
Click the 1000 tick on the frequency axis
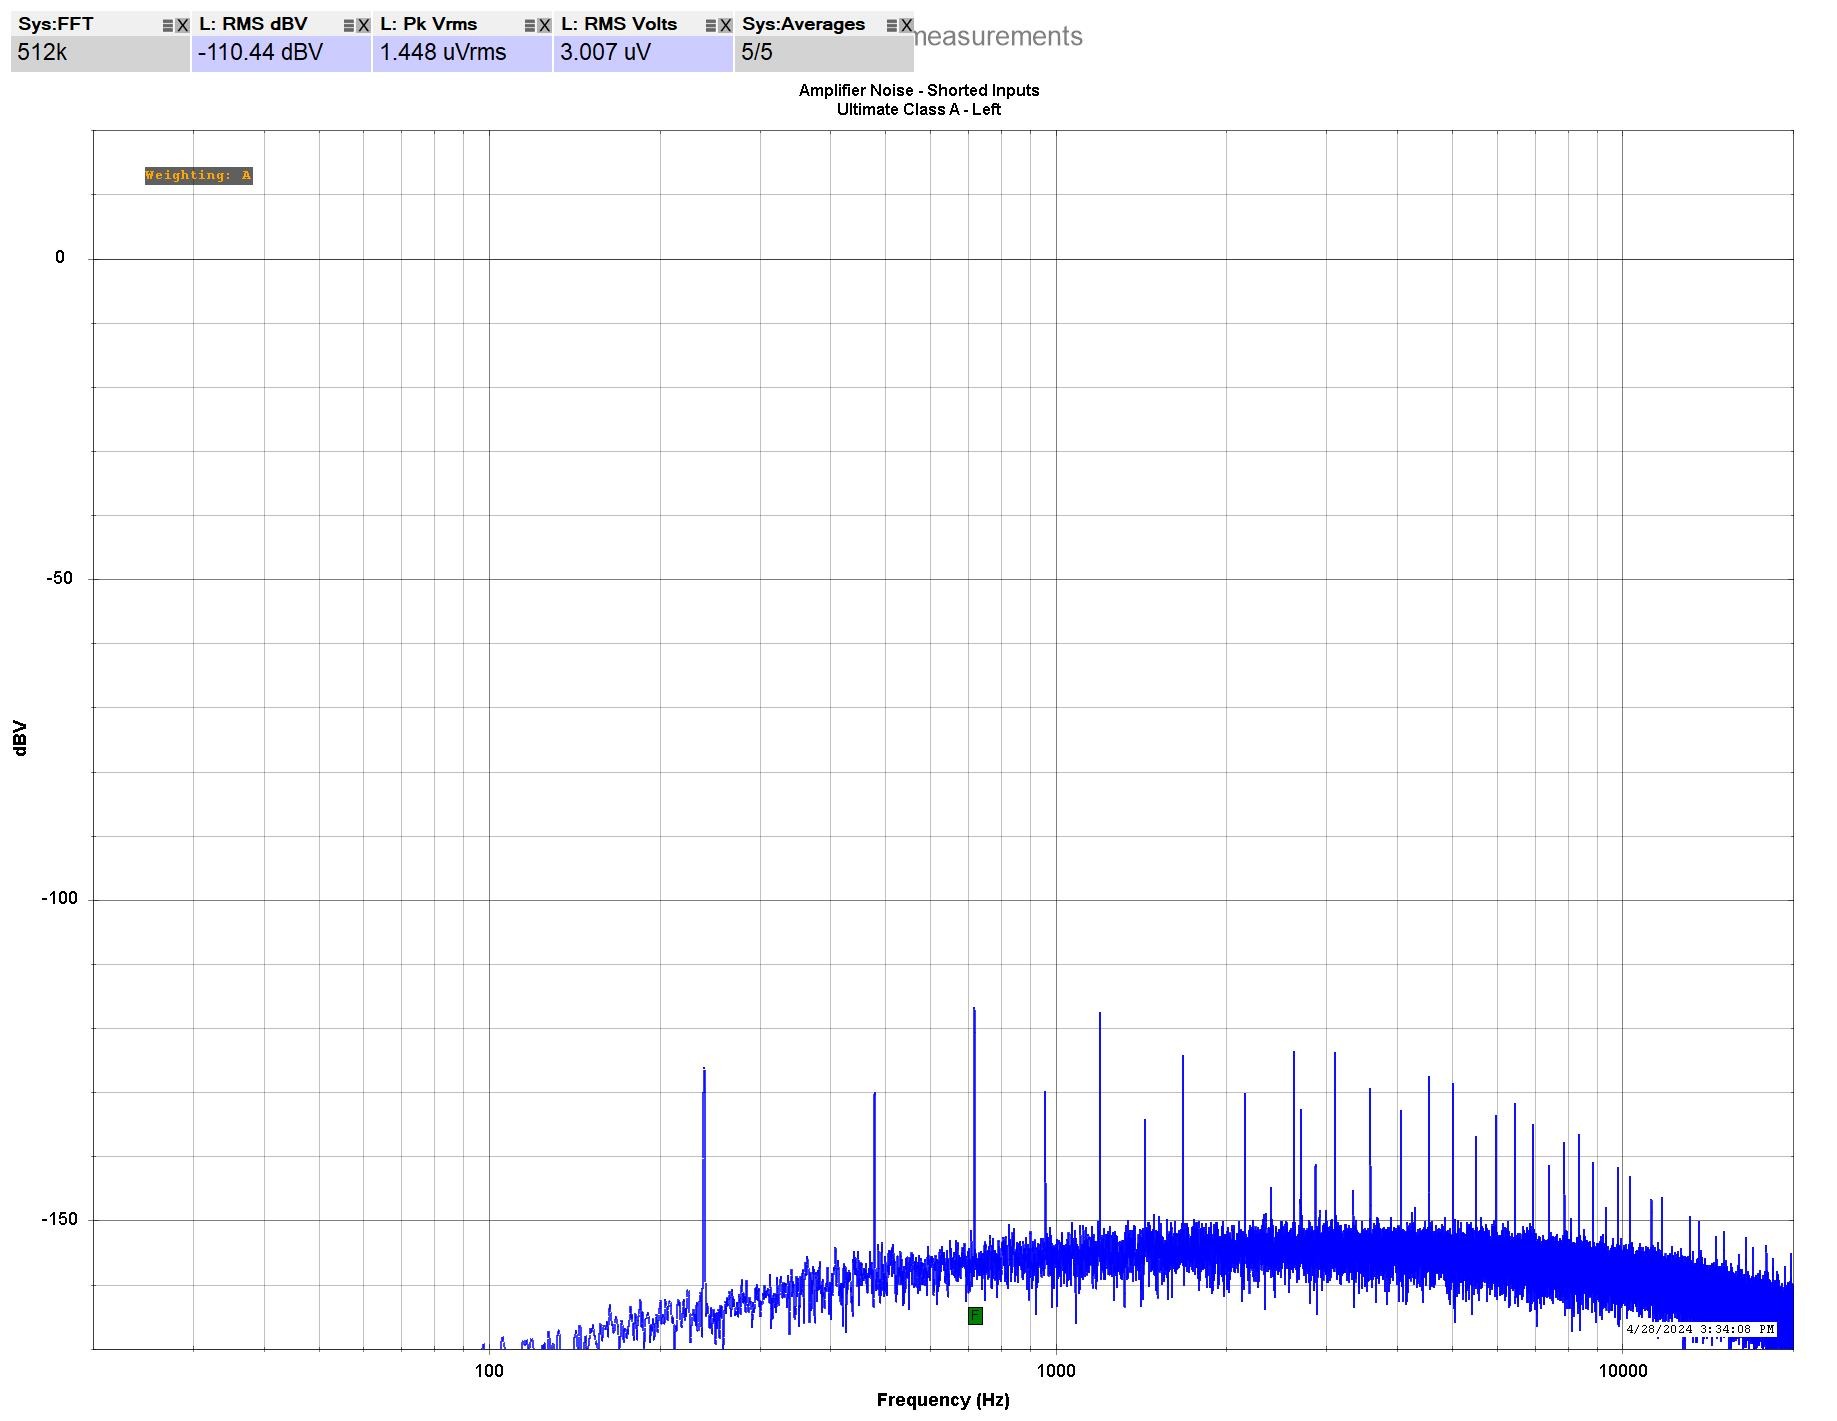pos(1056,1370)
